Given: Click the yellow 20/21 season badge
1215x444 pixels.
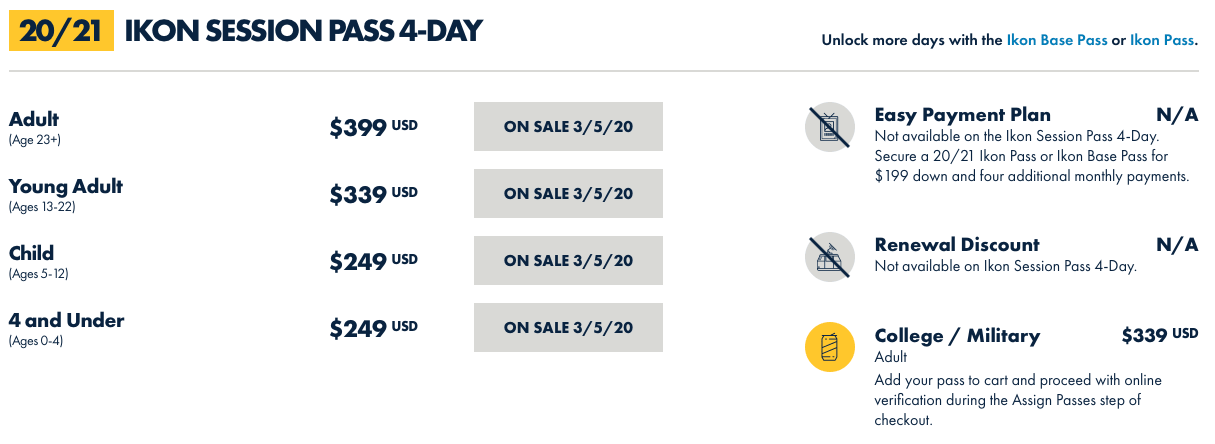Looking at the screenshot, I should 61,31.
